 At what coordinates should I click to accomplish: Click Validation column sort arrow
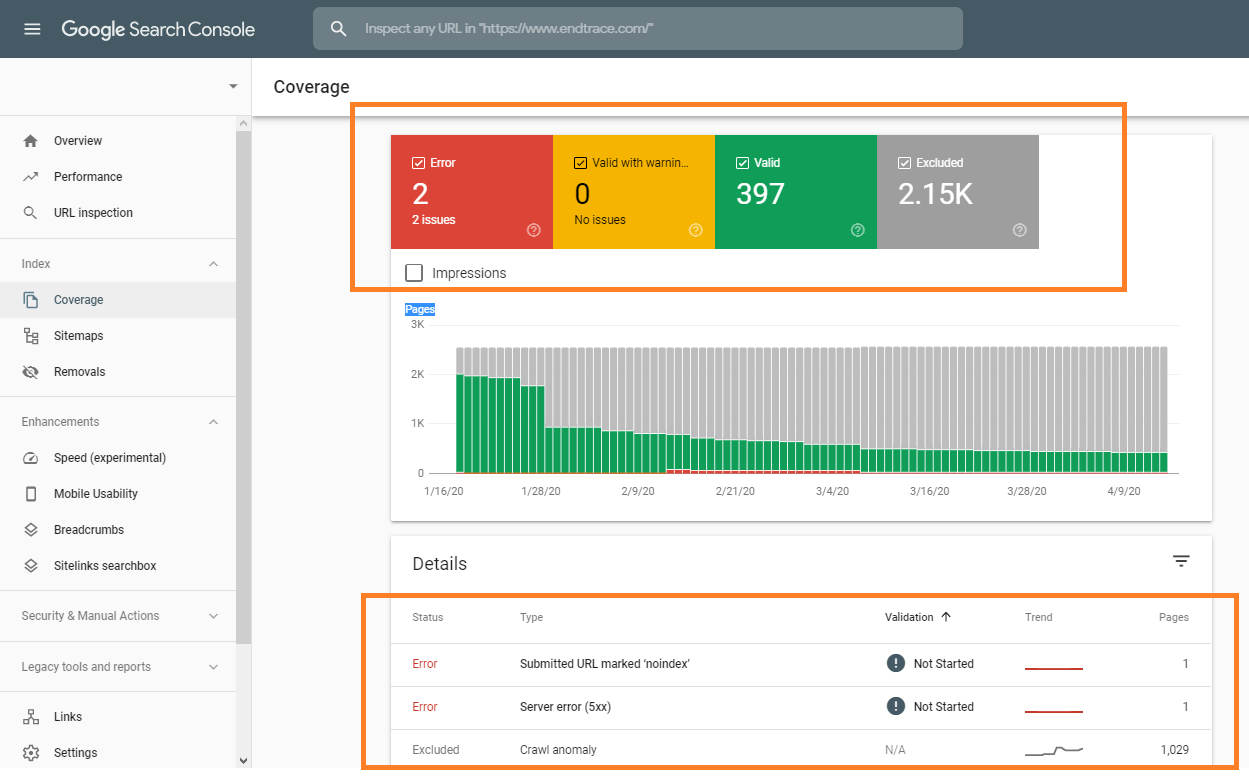click(x=946, y=617)
